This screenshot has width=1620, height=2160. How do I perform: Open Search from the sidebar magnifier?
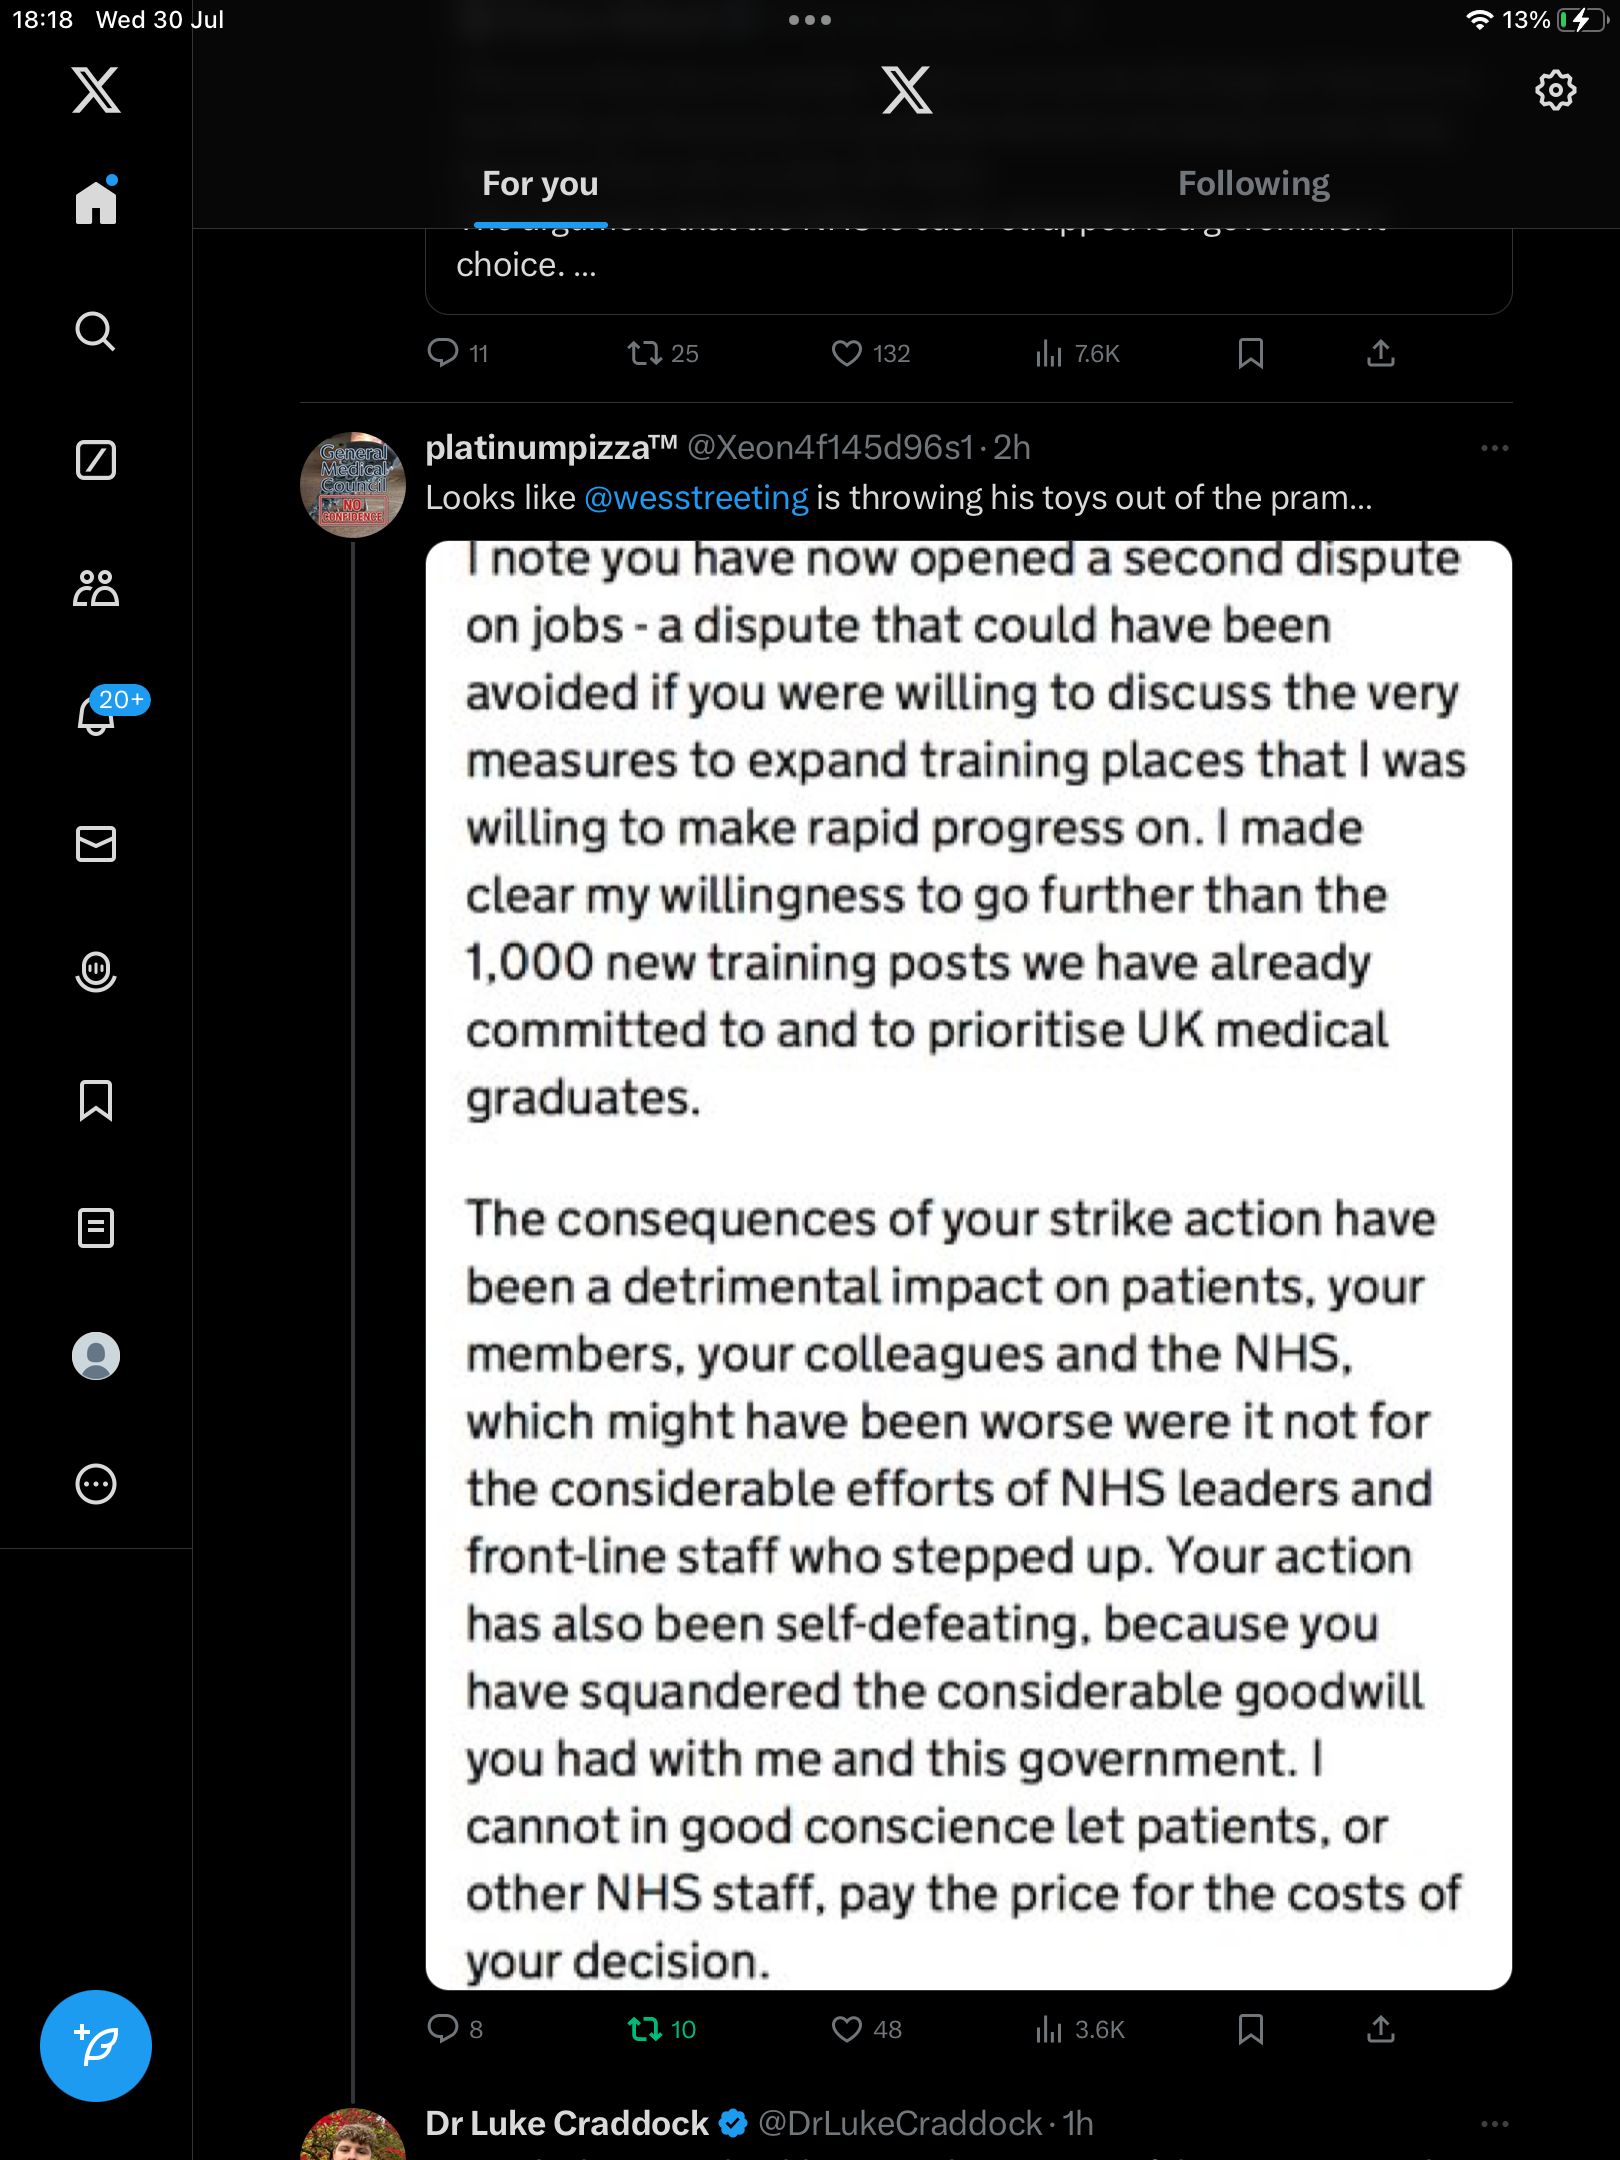[x=96, y=331]
